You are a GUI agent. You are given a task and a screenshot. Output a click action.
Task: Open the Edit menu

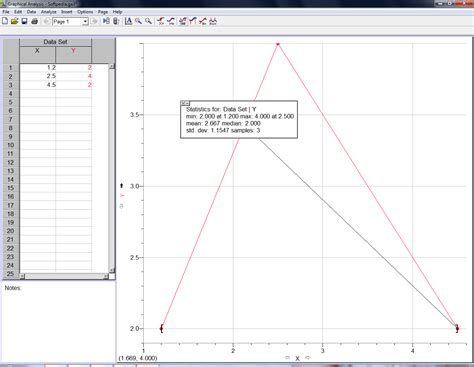(x=18, y=12)
